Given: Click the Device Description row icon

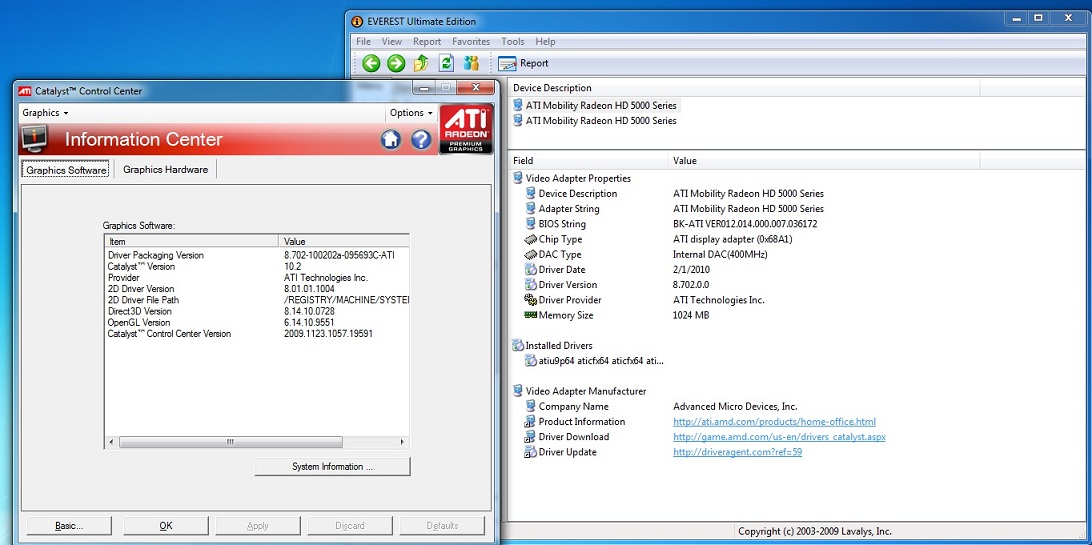Looking at the screenshot, I should [x=531, y=193].
